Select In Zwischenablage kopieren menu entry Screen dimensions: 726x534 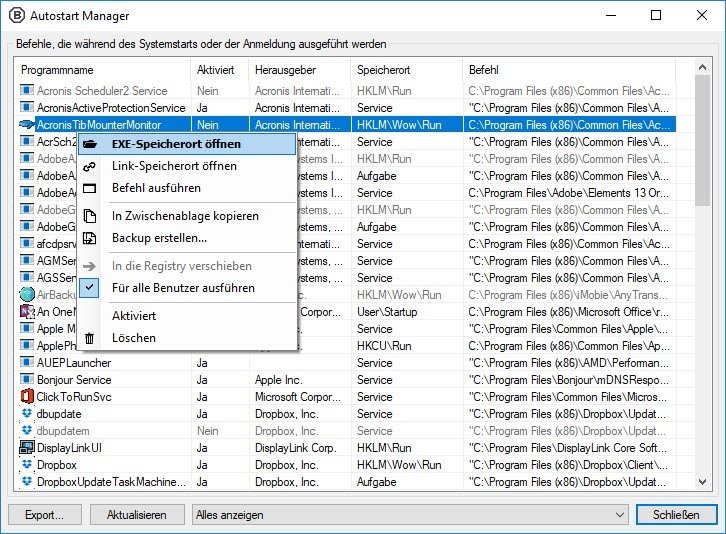tap(187, 216)
